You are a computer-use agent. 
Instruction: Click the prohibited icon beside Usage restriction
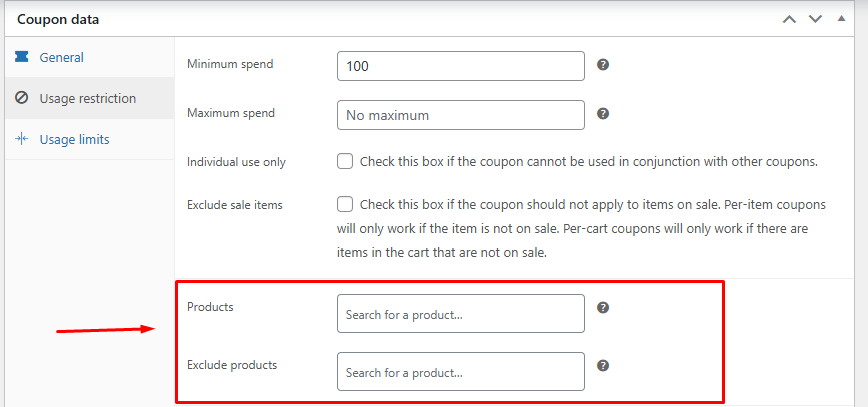coord(22,98)
